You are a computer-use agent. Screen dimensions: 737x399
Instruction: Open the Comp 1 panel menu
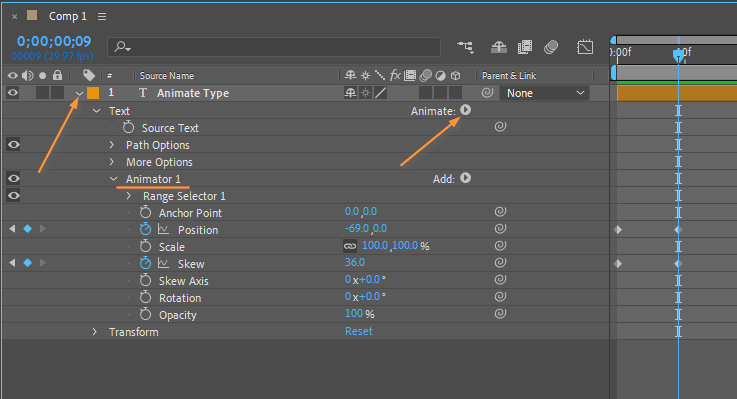pyautogui.click(x=102, y=16)
